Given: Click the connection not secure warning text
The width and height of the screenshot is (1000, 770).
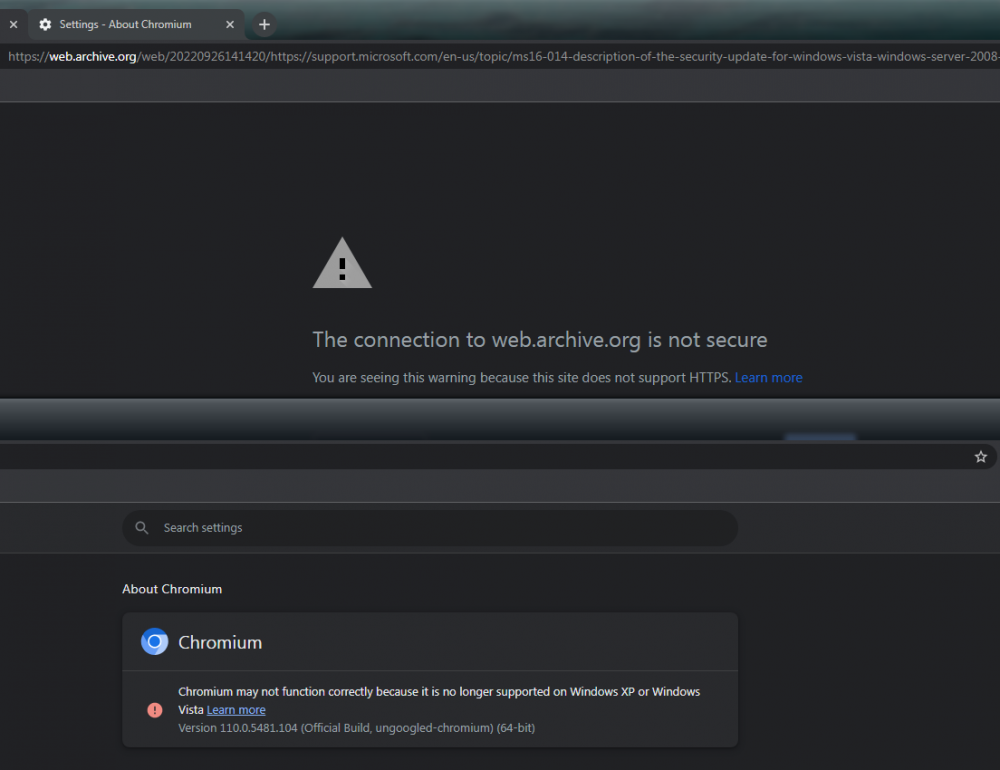Looking at the screenshot, I should [540, 340].
